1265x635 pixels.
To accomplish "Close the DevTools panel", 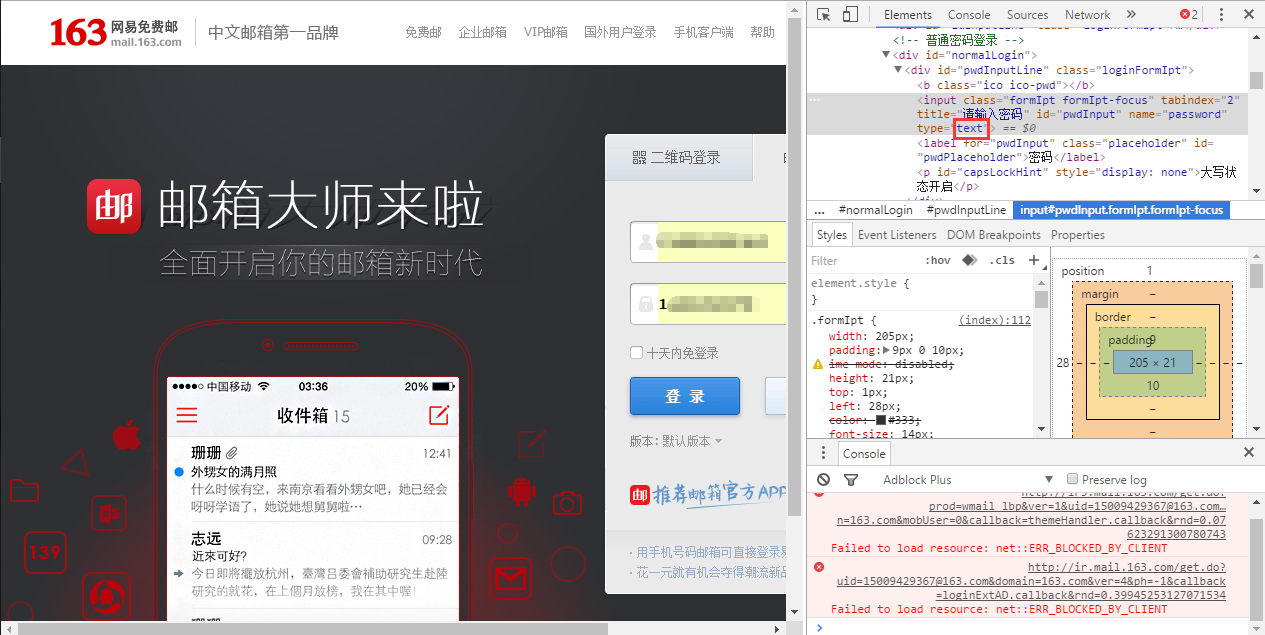I will pyautogui.click(x=1249, y=15).
